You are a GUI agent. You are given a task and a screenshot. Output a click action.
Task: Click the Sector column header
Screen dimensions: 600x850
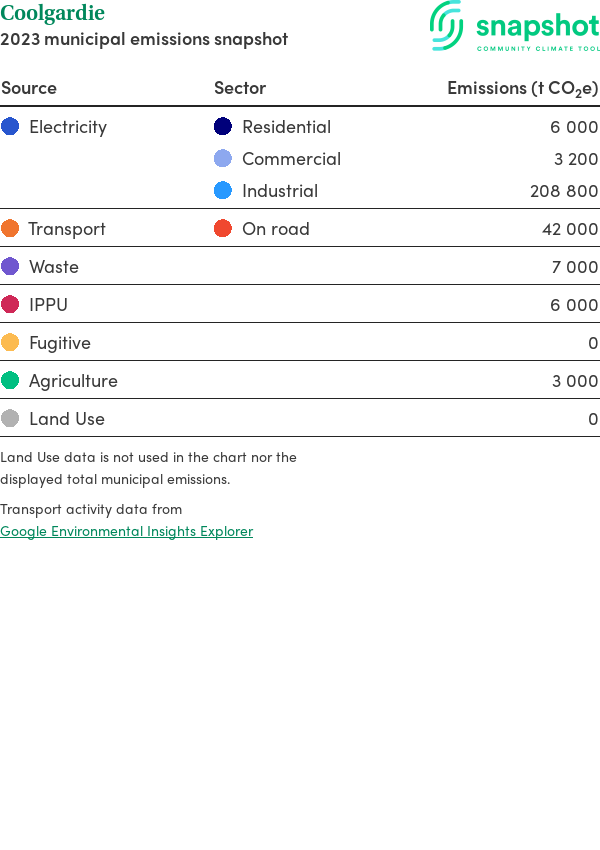tap(240, 88)
